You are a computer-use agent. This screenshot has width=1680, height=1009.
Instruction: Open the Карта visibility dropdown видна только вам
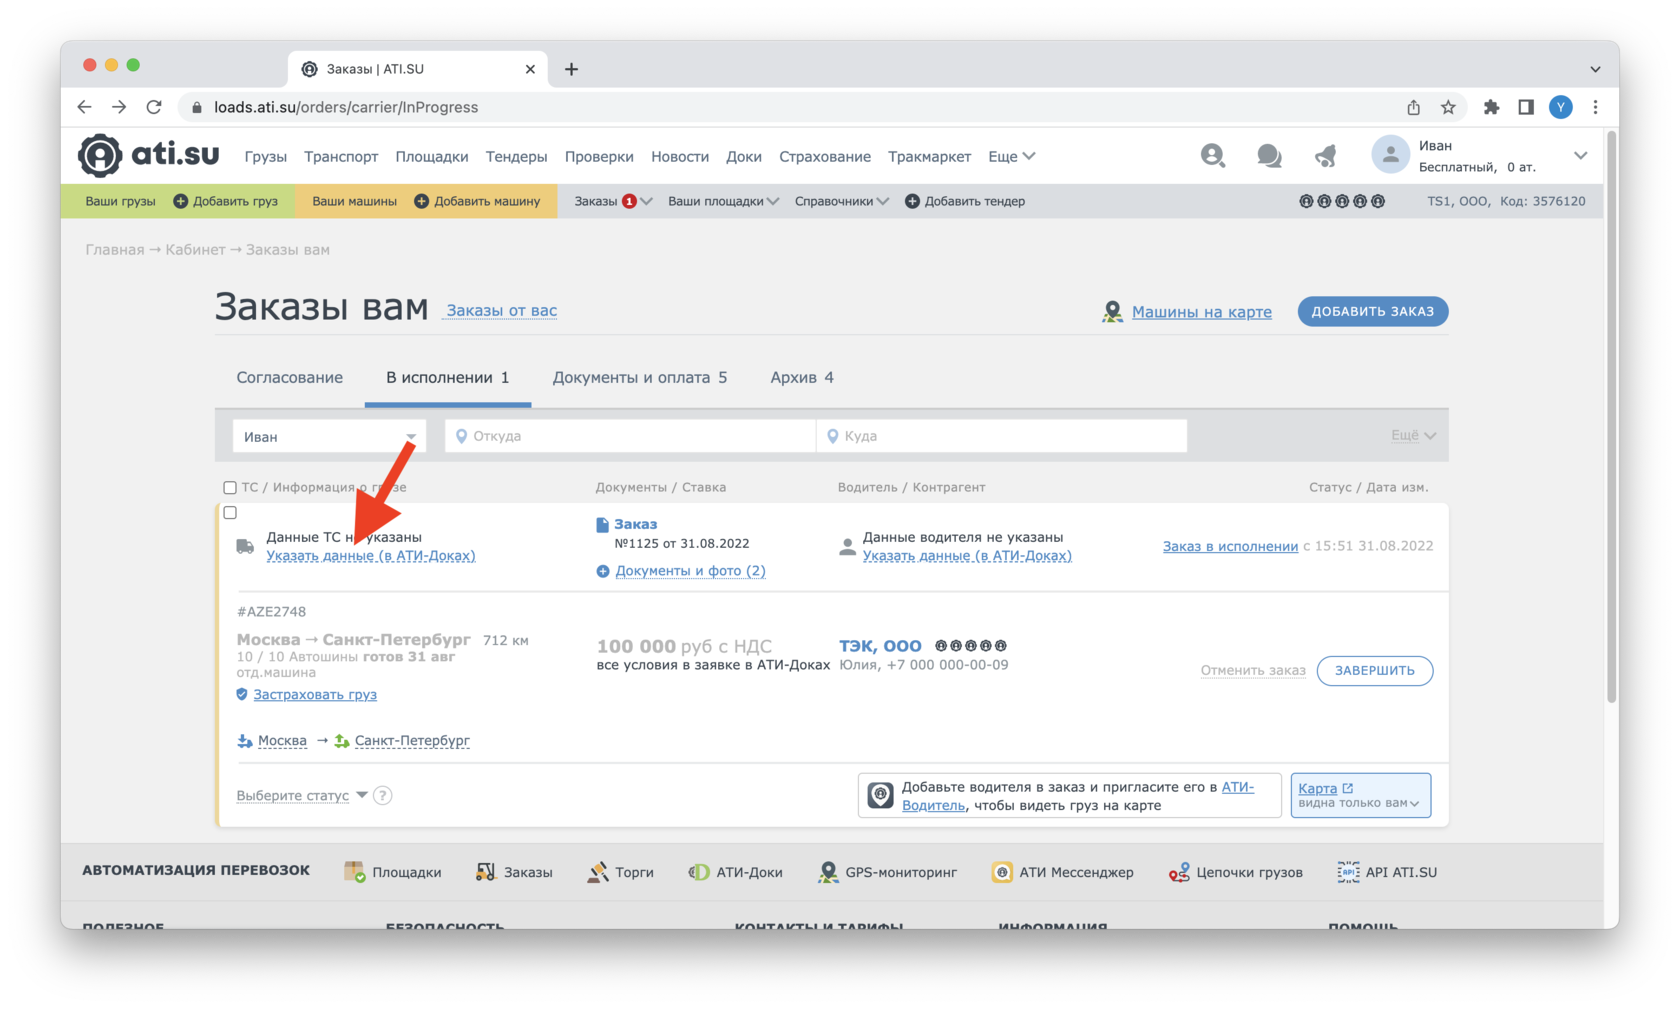tap(1360, 803)
